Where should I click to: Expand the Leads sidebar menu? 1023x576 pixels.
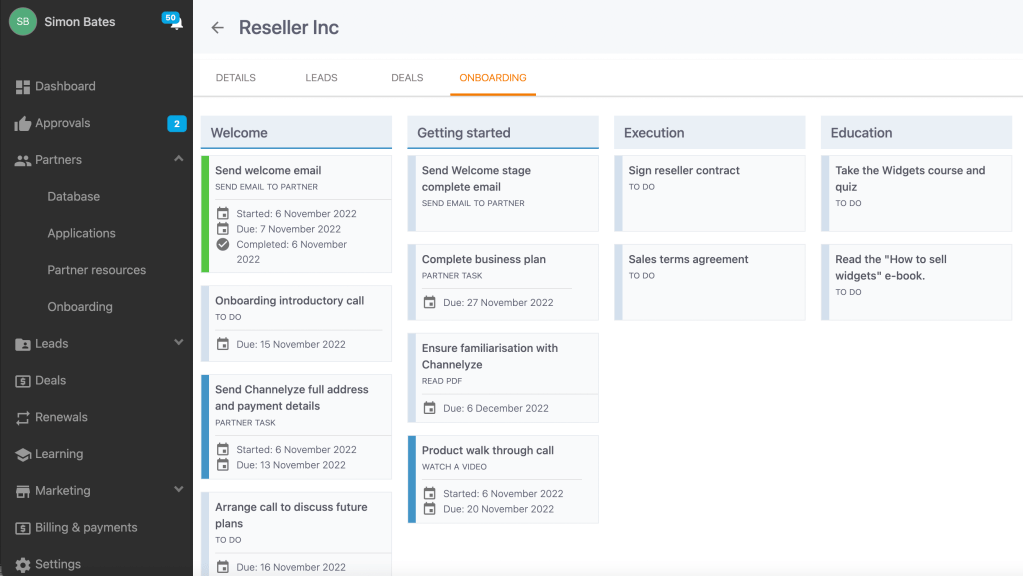click(178, 343)
